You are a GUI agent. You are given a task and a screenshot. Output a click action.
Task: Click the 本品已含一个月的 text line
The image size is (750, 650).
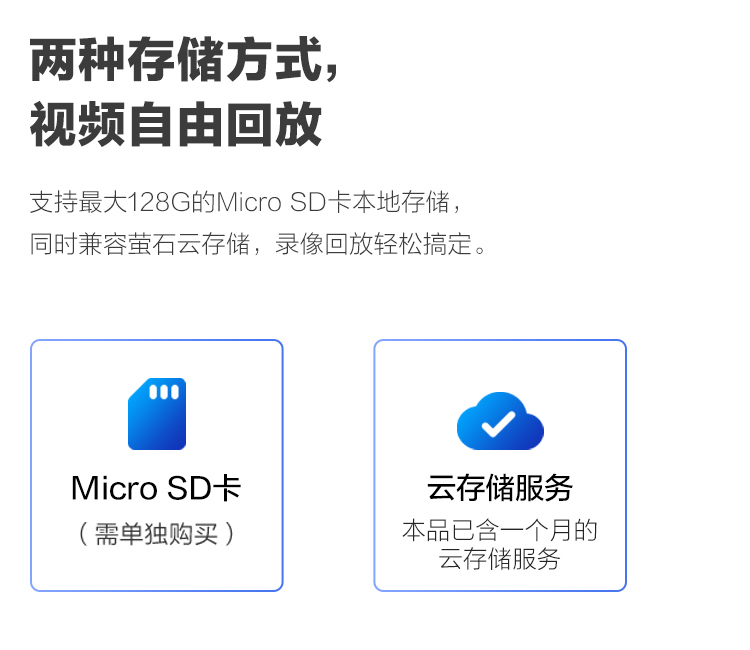500,530
